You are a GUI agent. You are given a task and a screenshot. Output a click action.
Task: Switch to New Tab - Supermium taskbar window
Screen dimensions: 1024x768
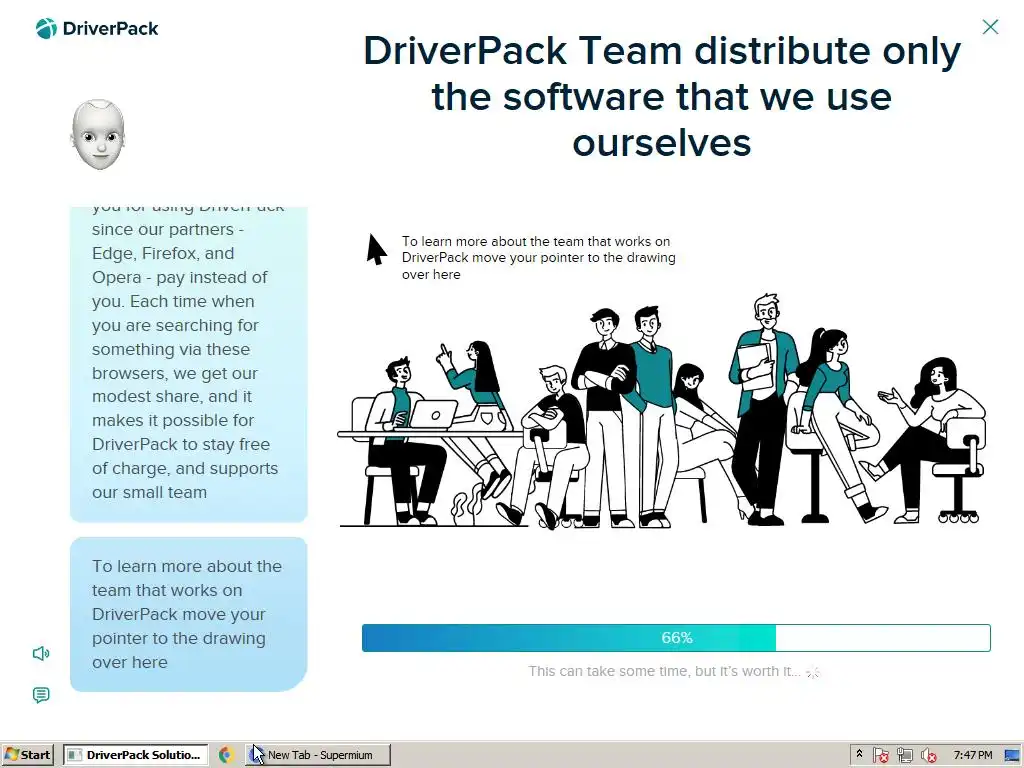pos(318,755)
